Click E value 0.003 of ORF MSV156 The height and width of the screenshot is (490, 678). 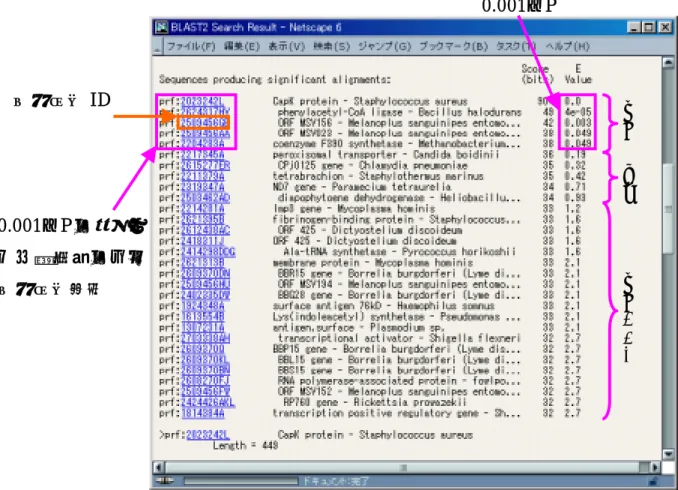click(x=578, y=123)
